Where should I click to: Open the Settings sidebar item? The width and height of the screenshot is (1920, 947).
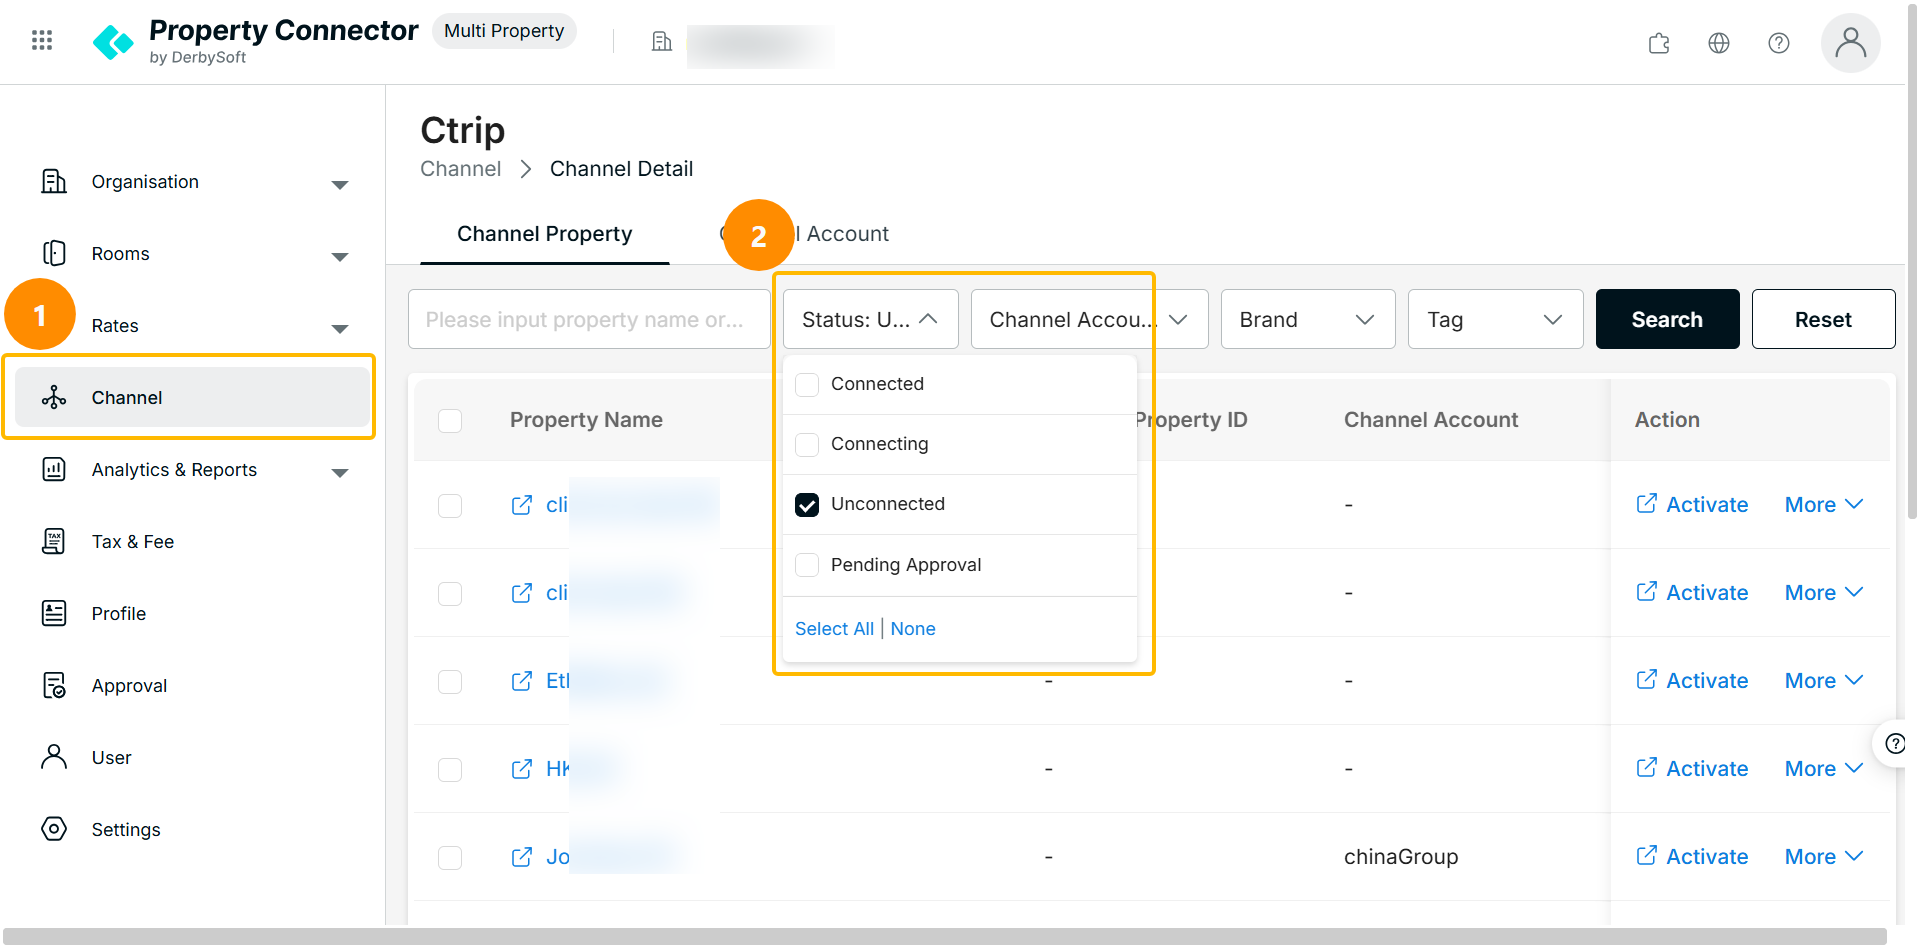[192, 830]
